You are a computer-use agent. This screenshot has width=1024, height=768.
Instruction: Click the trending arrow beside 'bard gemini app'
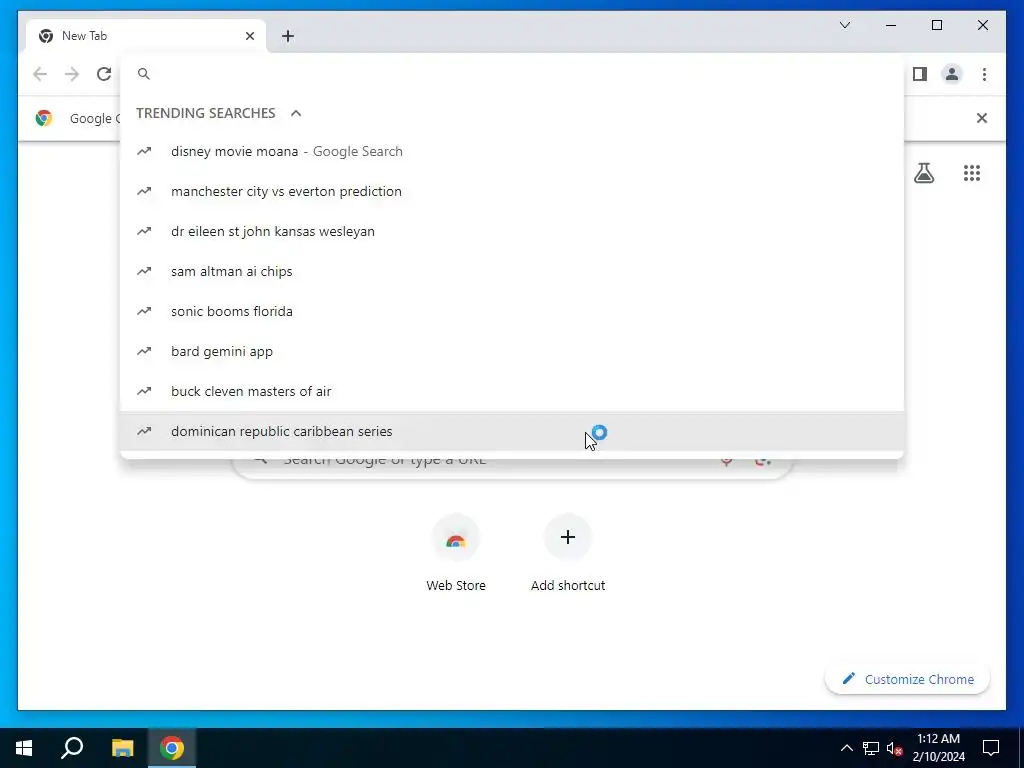click(x=144, y=351)
